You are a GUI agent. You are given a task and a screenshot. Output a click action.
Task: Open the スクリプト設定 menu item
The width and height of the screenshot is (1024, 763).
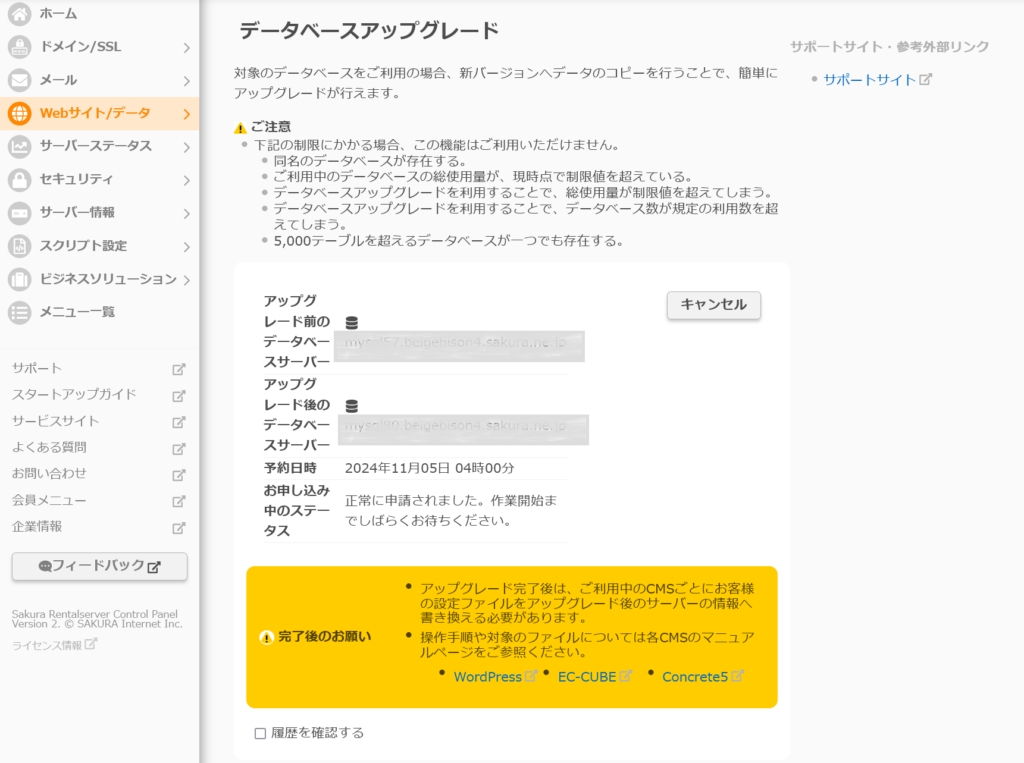point(83,246)
